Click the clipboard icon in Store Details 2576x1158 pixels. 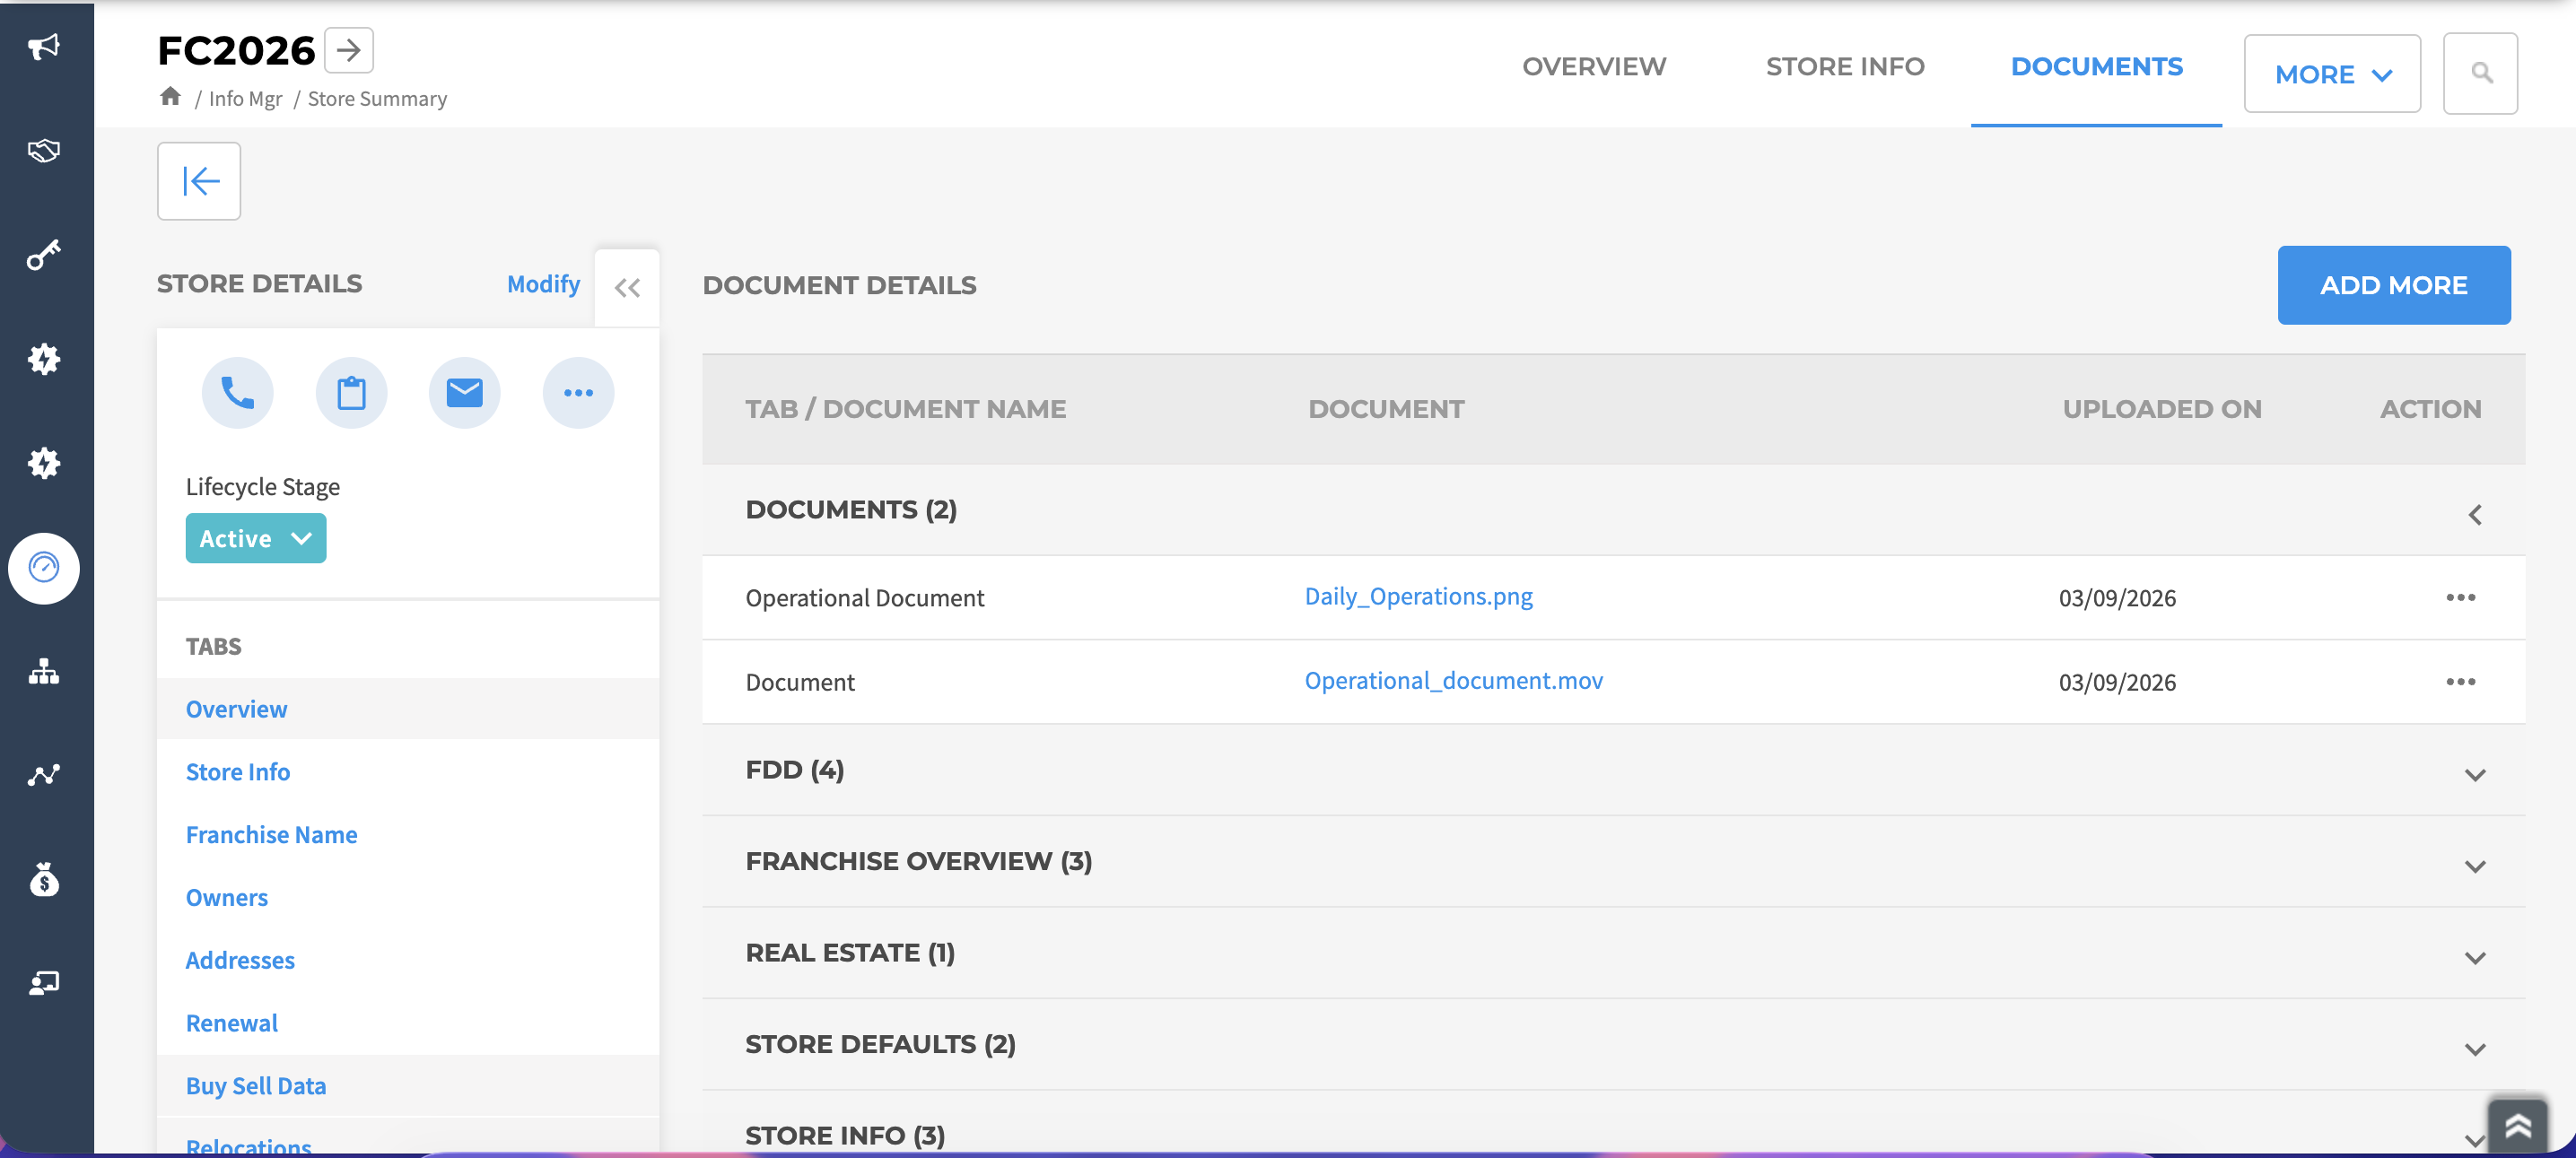pyautogui.click(x=351, y=392)
